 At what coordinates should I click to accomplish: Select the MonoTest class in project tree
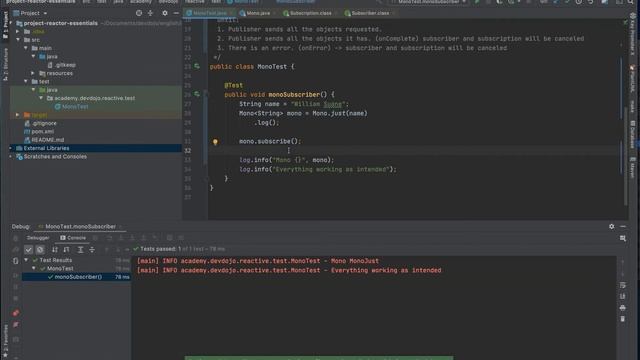point(71,107)
